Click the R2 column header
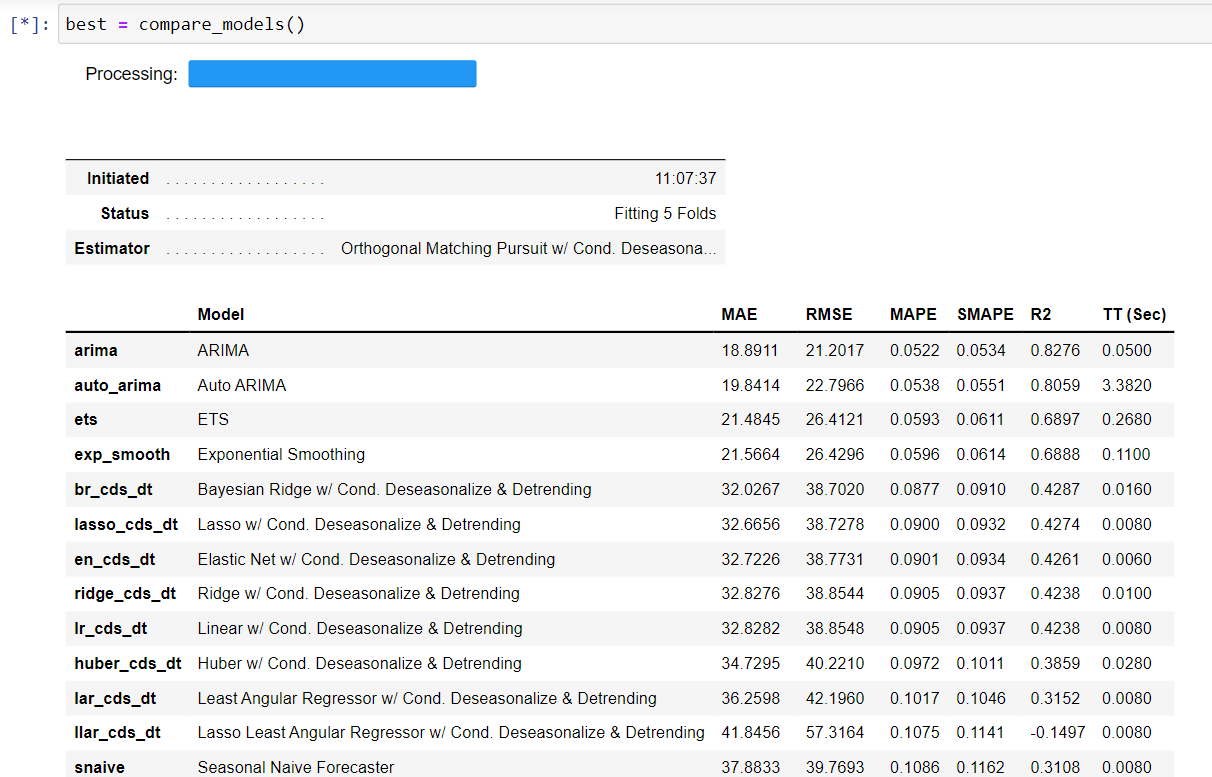1212x777 pixels. click(1040, 314)
